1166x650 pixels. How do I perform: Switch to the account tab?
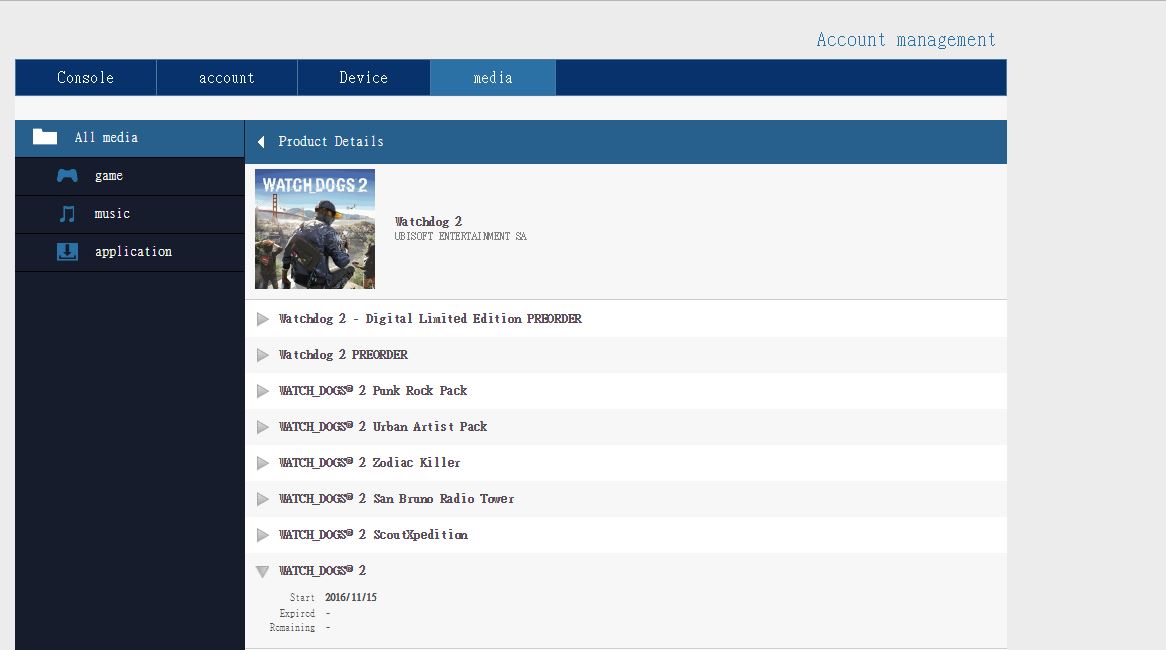click(x=227, y=77)
